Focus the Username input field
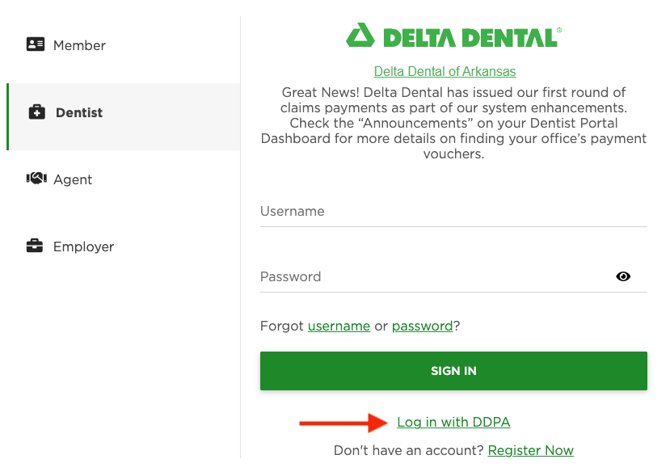This screenshot has height=476, width=670. [x=453, y=212]
